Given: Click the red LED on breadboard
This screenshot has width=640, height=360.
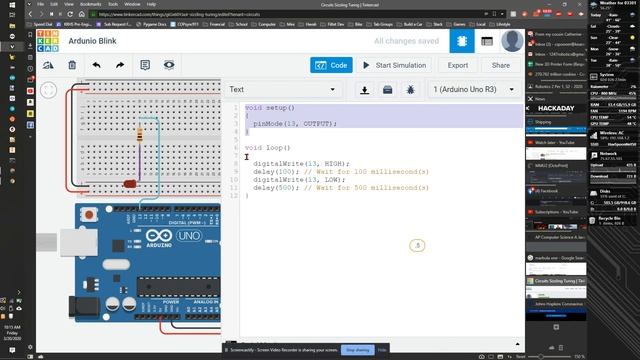Looking at the screenshot, I should [x=130, y=184].
